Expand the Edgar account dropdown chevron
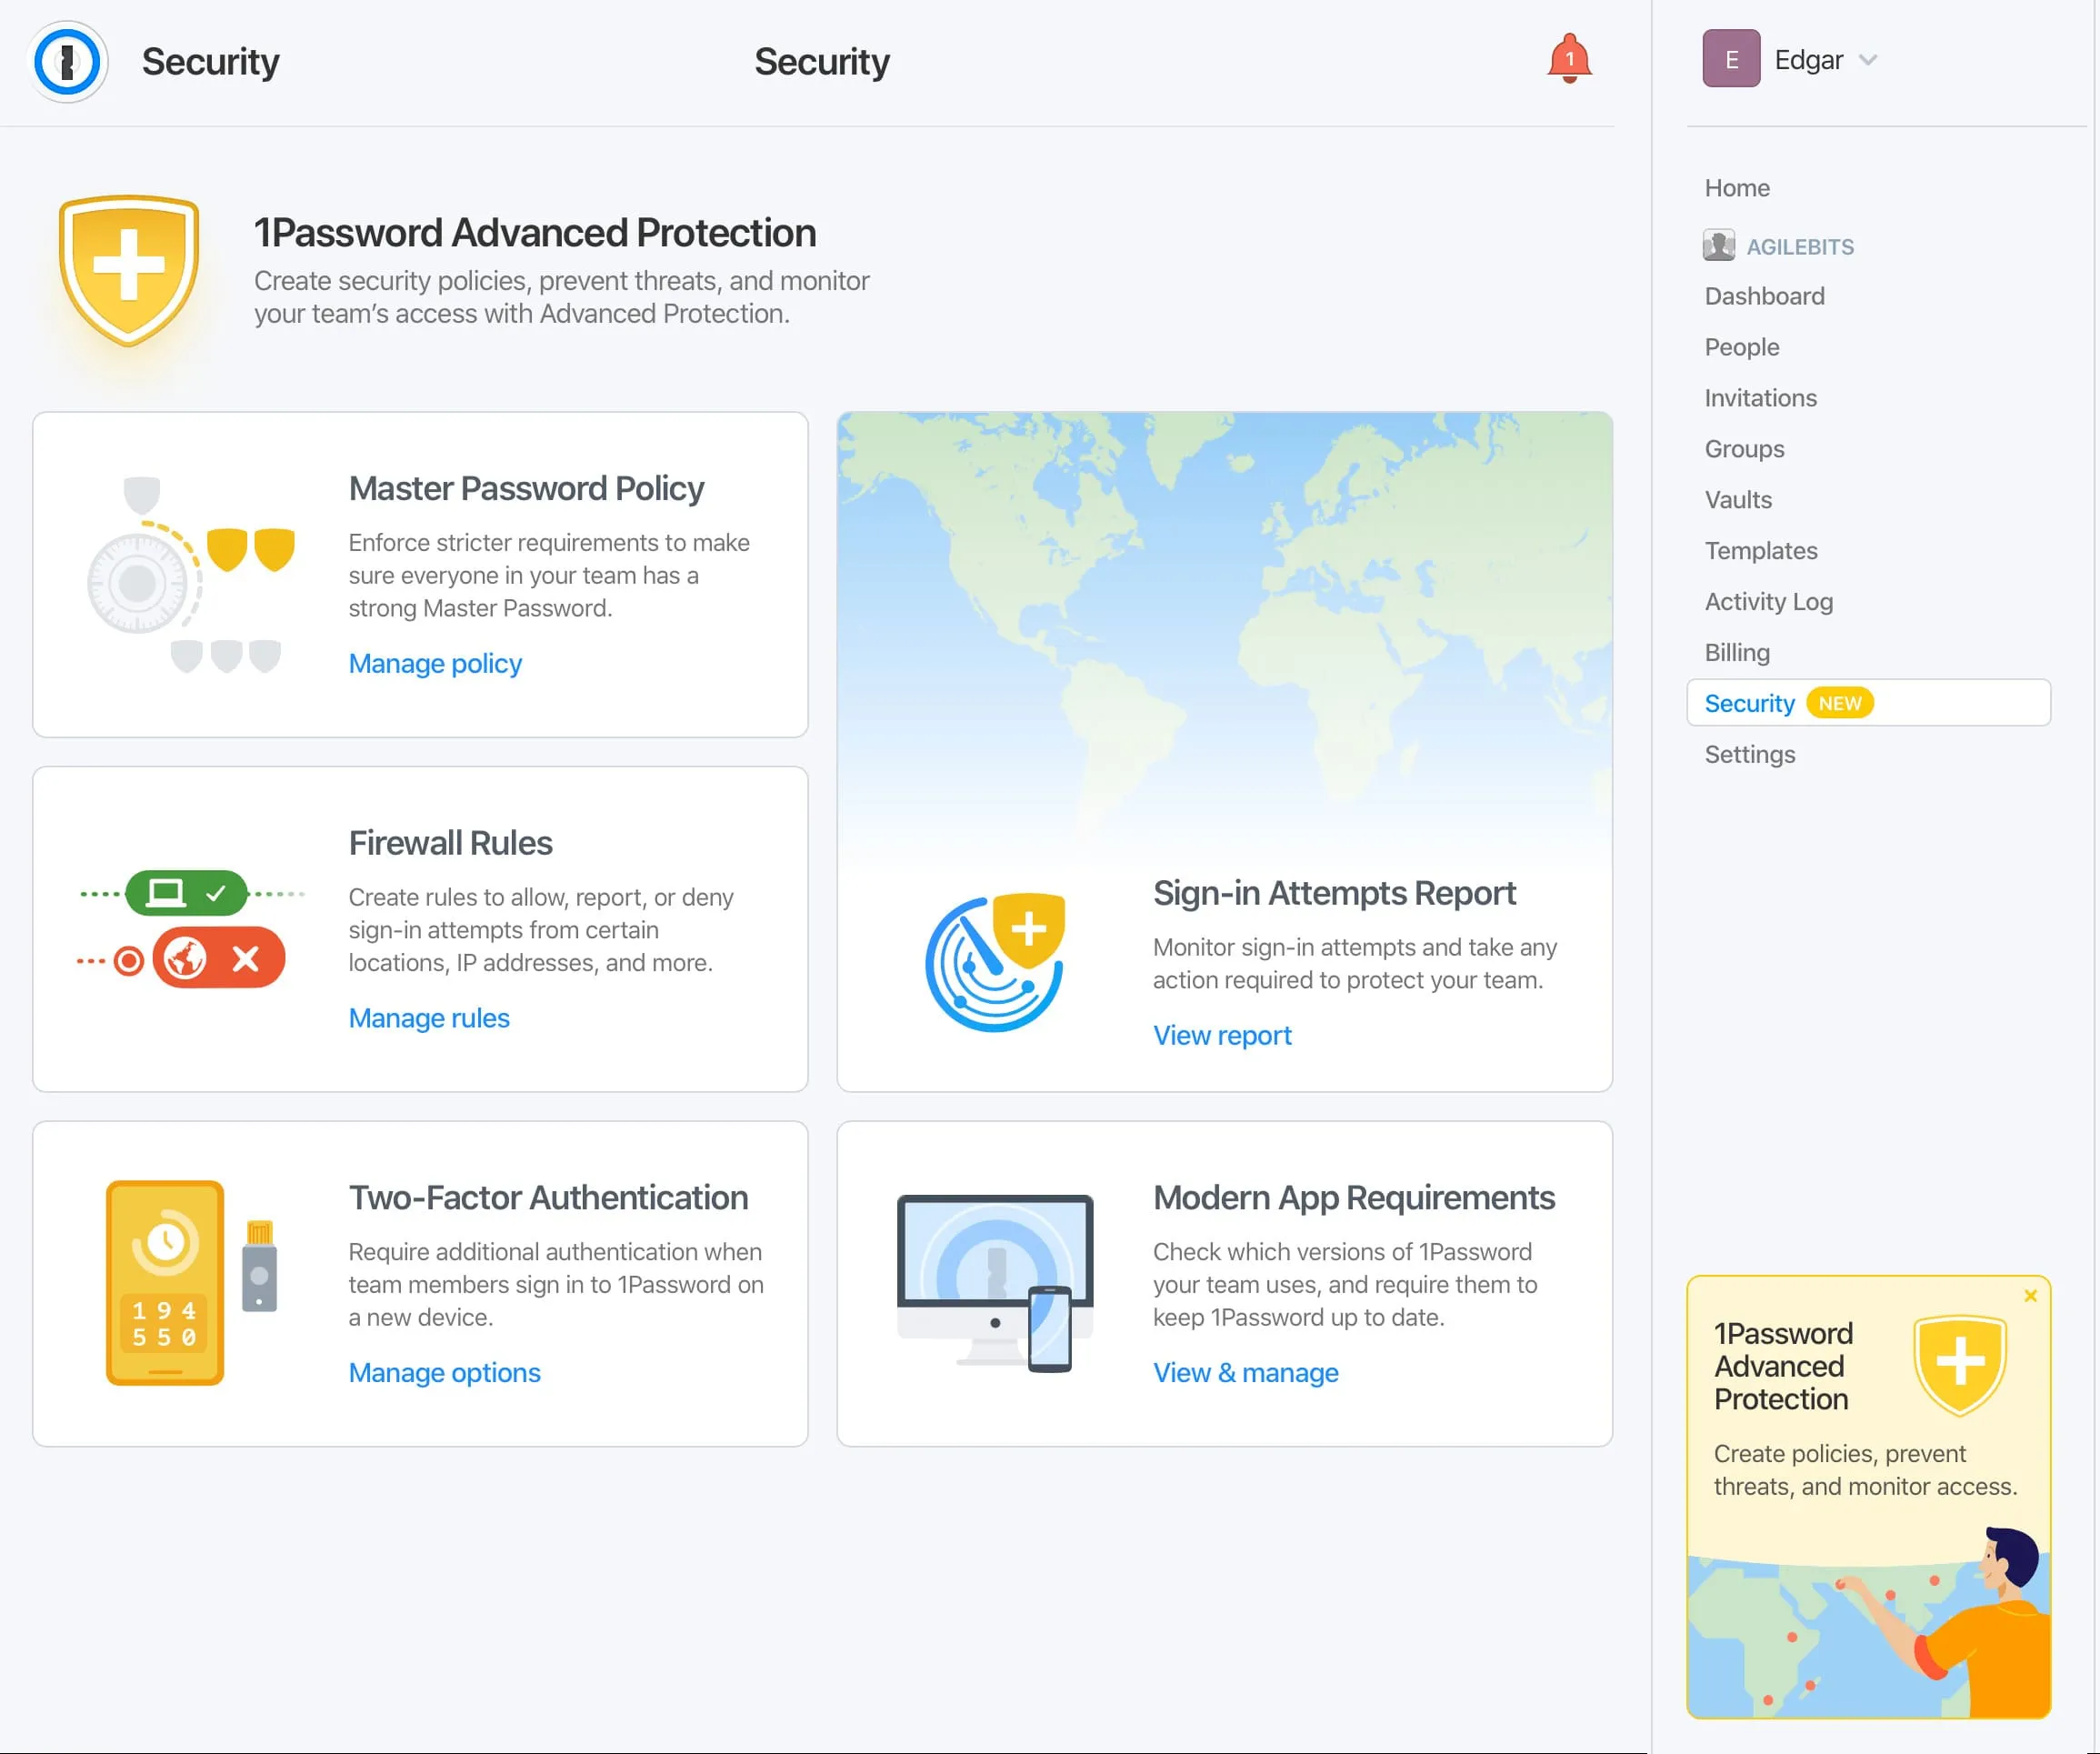The image size is (2100, 1754). 1867,60
